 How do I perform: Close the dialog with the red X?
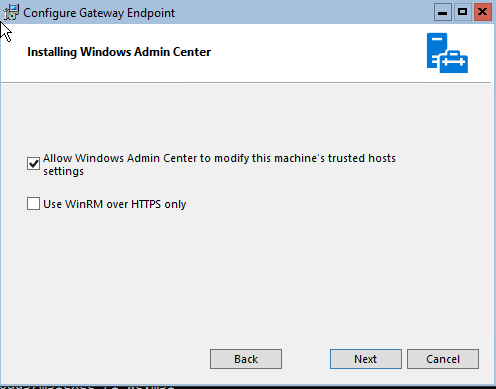483,12
